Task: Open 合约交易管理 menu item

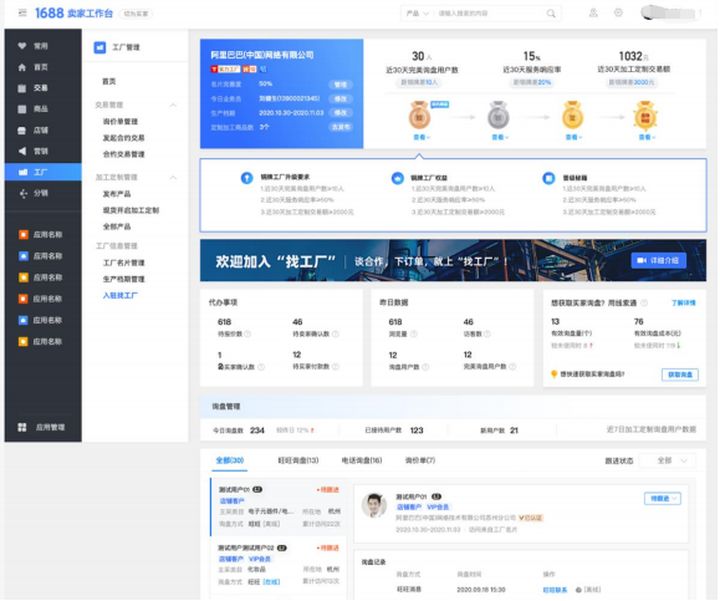Action: pyautogui.click(x=124, y=154)
